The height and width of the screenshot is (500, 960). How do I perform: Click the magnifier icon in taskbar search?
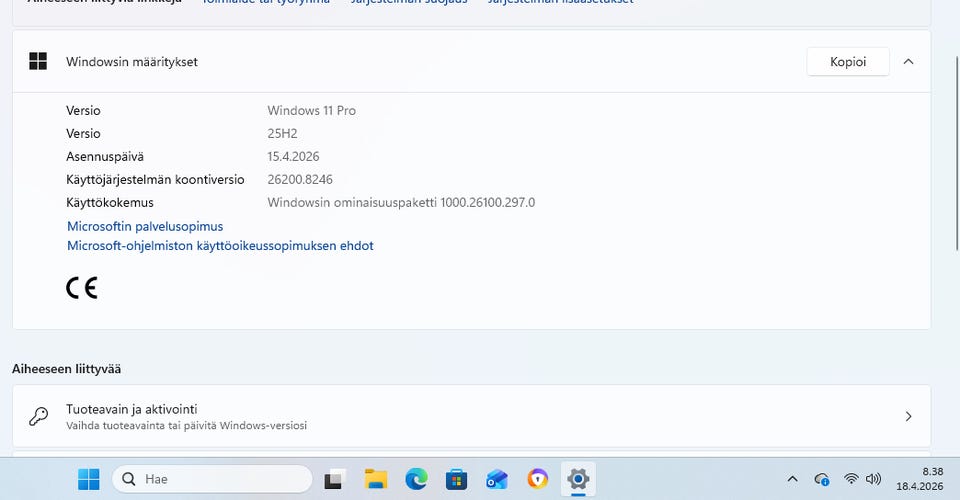pos(129,479)
